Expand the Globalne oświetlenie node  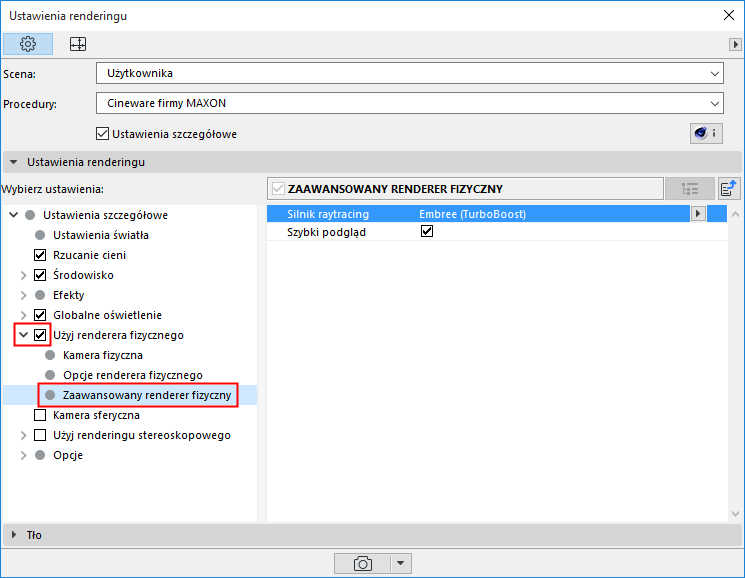pos(23,315)
